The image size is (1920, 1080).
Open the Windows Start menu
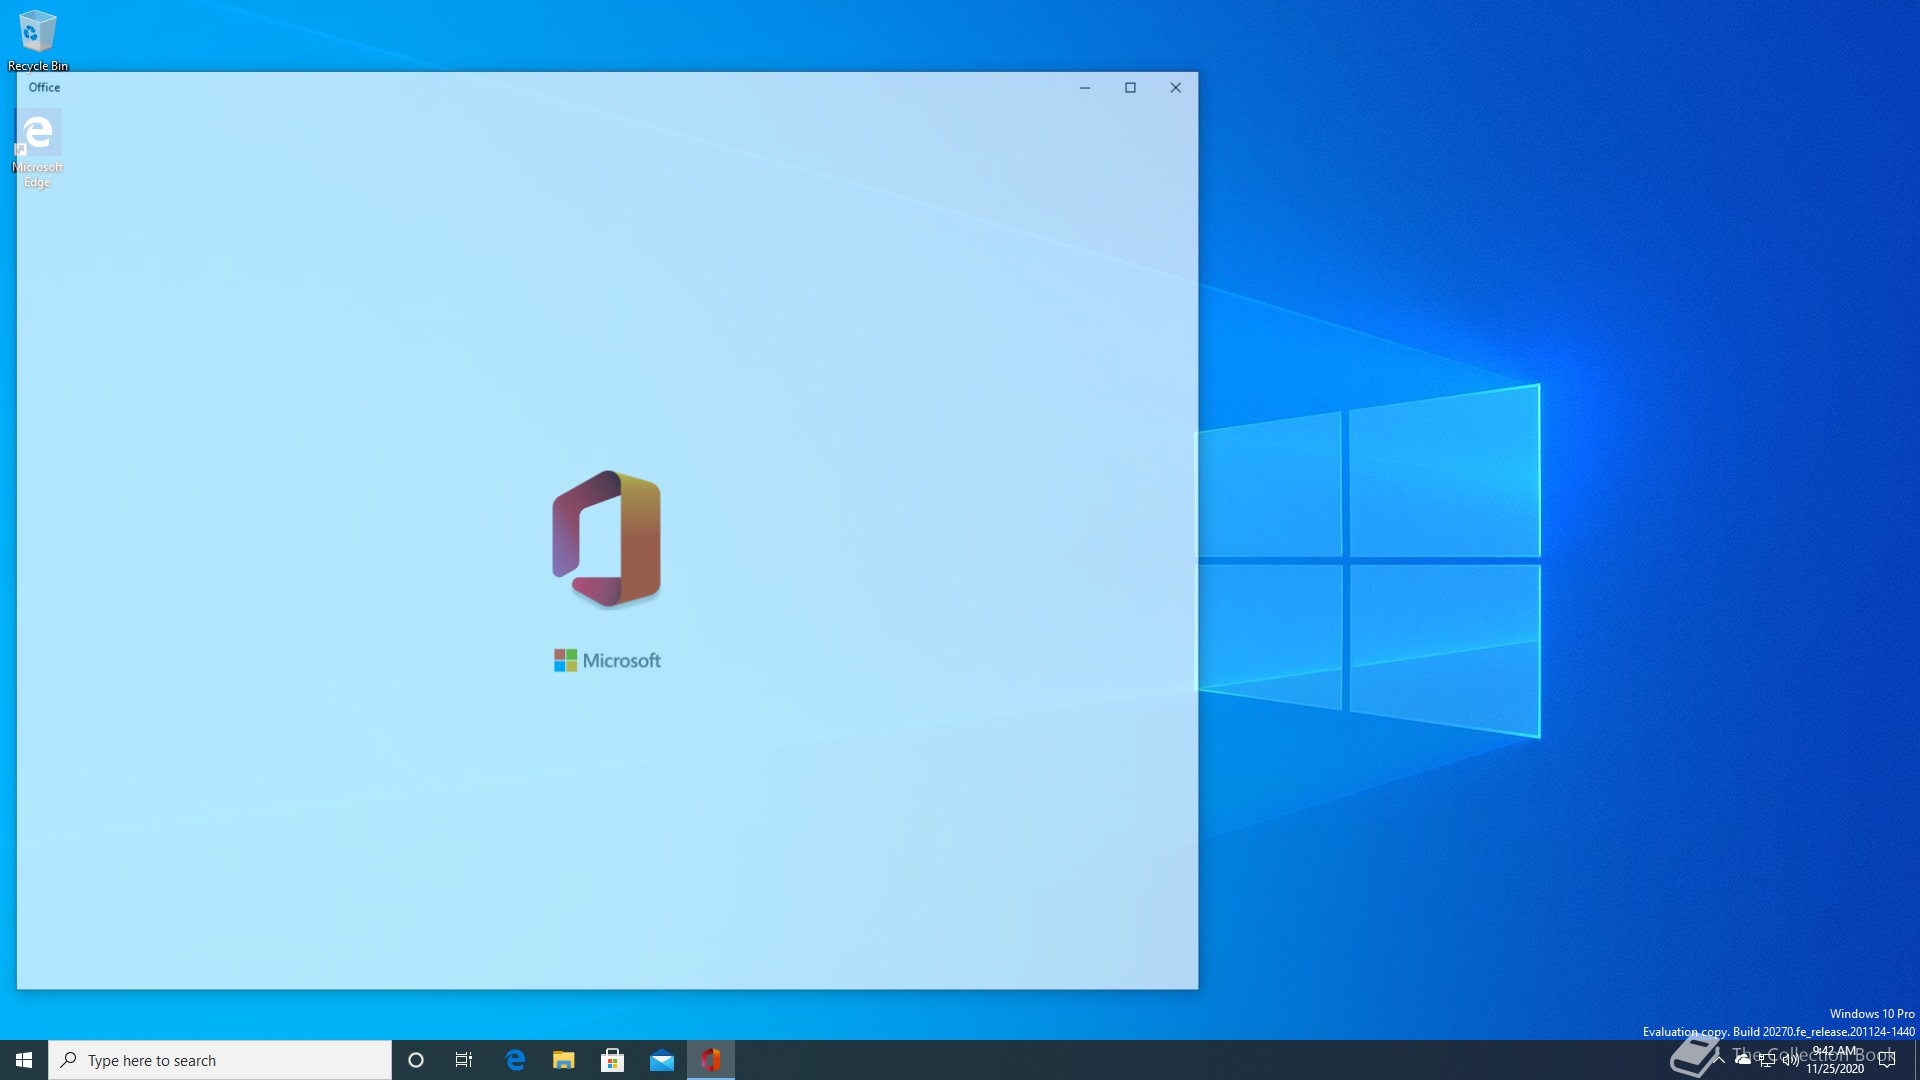coord(24,1060)
